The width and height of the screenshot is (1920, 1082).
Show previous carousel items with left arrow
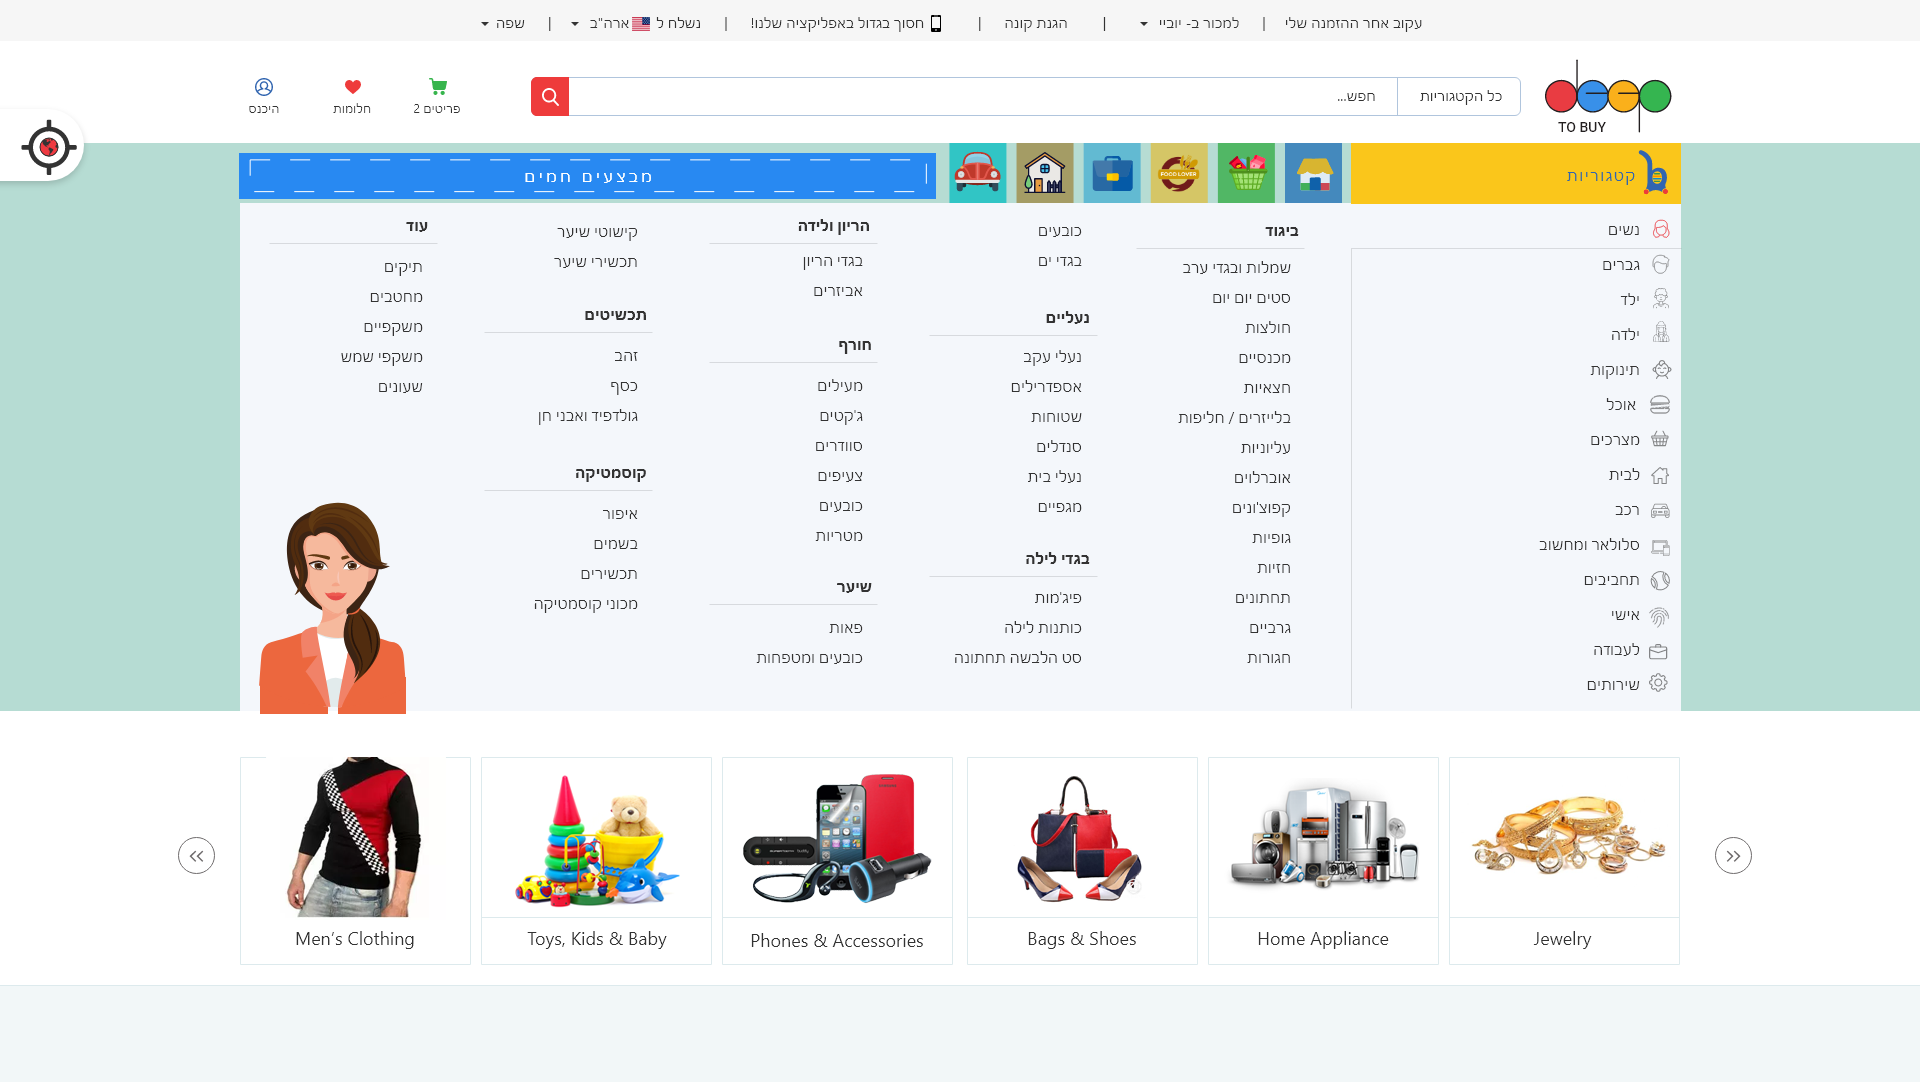click(196, 855)
